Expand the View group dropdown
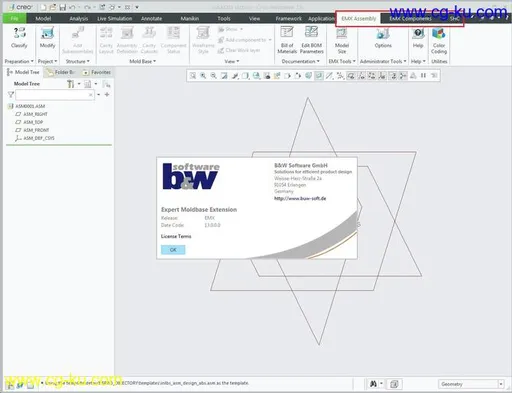The width and height of the screenshot is (512, 393). (232, 61)
